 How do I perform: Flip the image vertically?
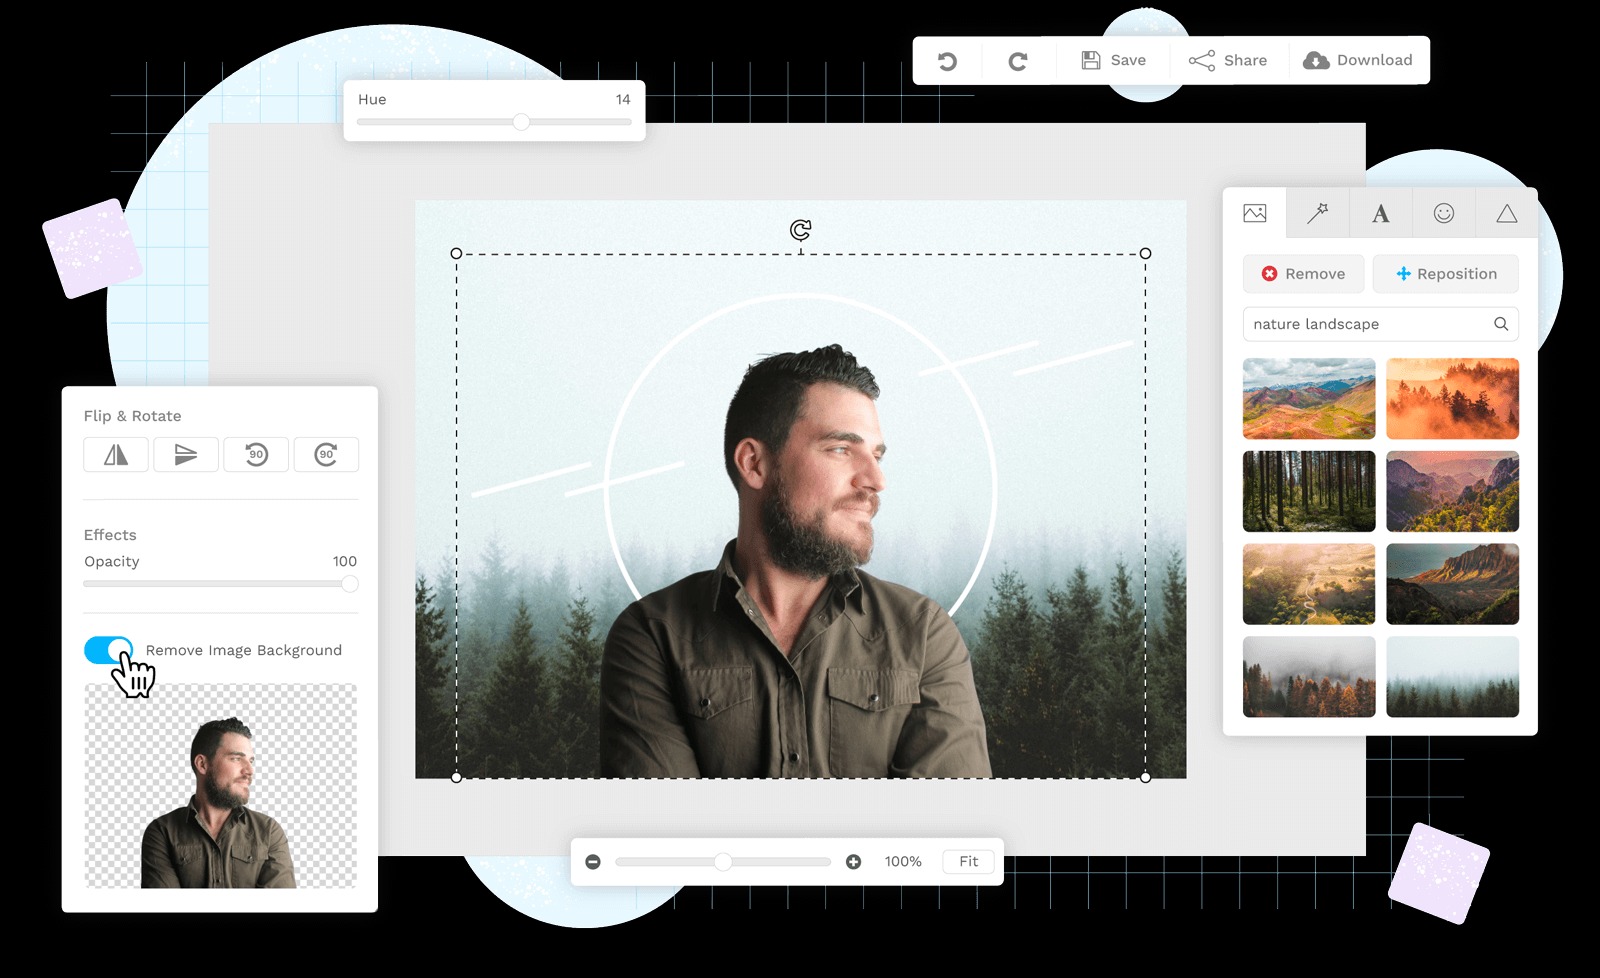186,455
